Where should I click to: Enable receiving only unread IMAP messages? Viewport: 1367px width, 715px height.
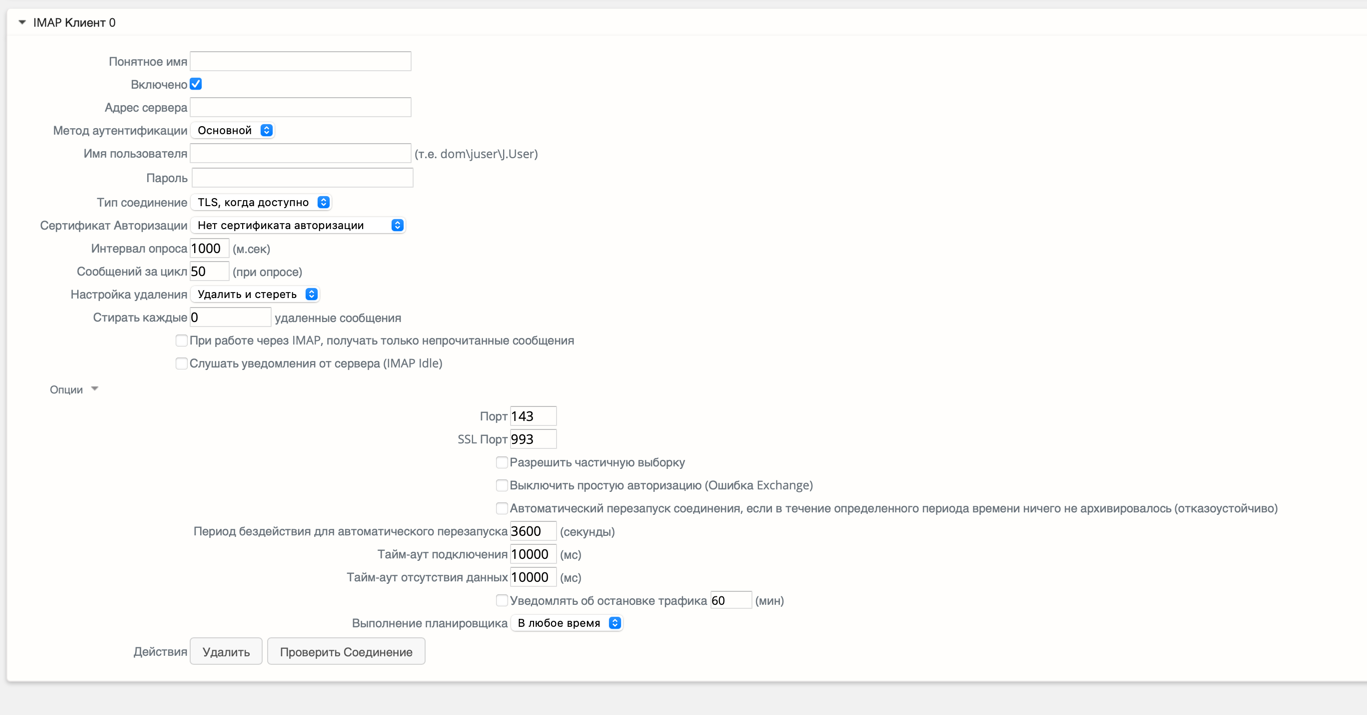point(181,341)
